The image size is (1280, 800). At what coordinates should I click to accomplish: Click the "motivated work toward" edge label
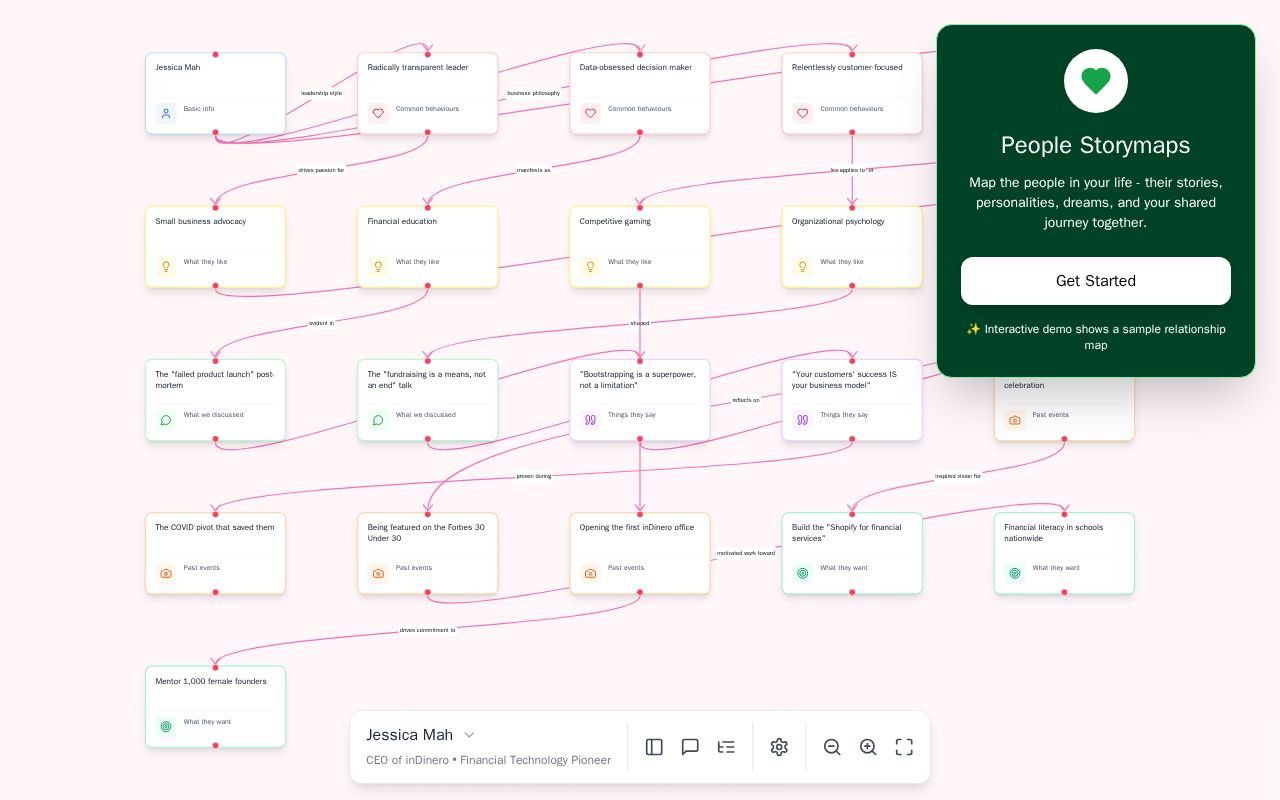[746, 553]
